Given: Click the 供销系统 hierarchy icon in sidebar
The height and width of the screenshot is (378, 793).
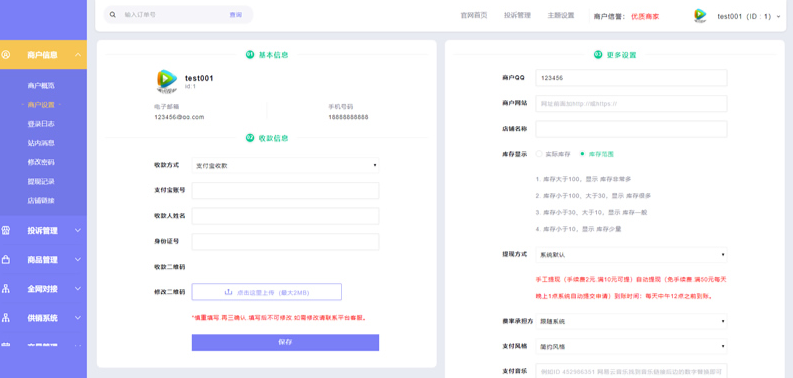Looking at the screenshot, I should click(6, 318).
